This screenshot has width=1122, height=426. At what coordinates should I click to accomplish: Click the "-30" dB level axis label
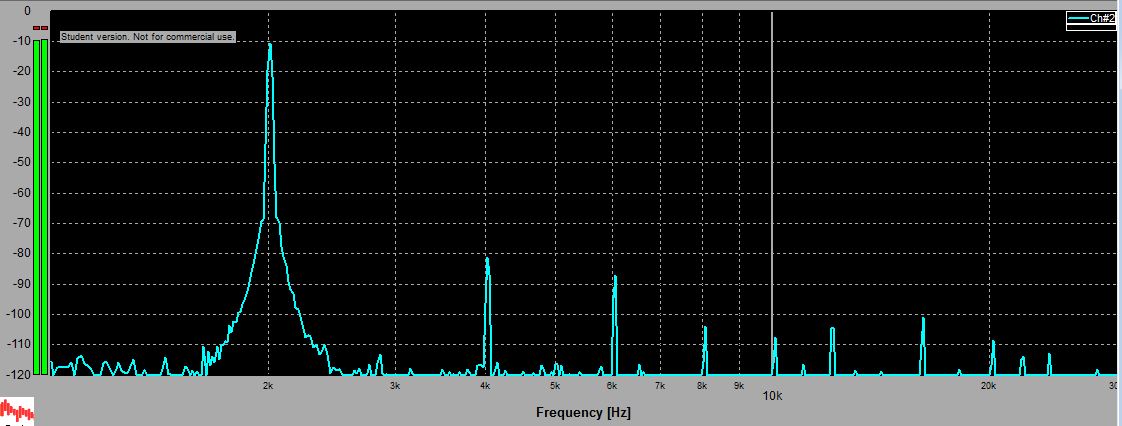click(x=21, y=102)
